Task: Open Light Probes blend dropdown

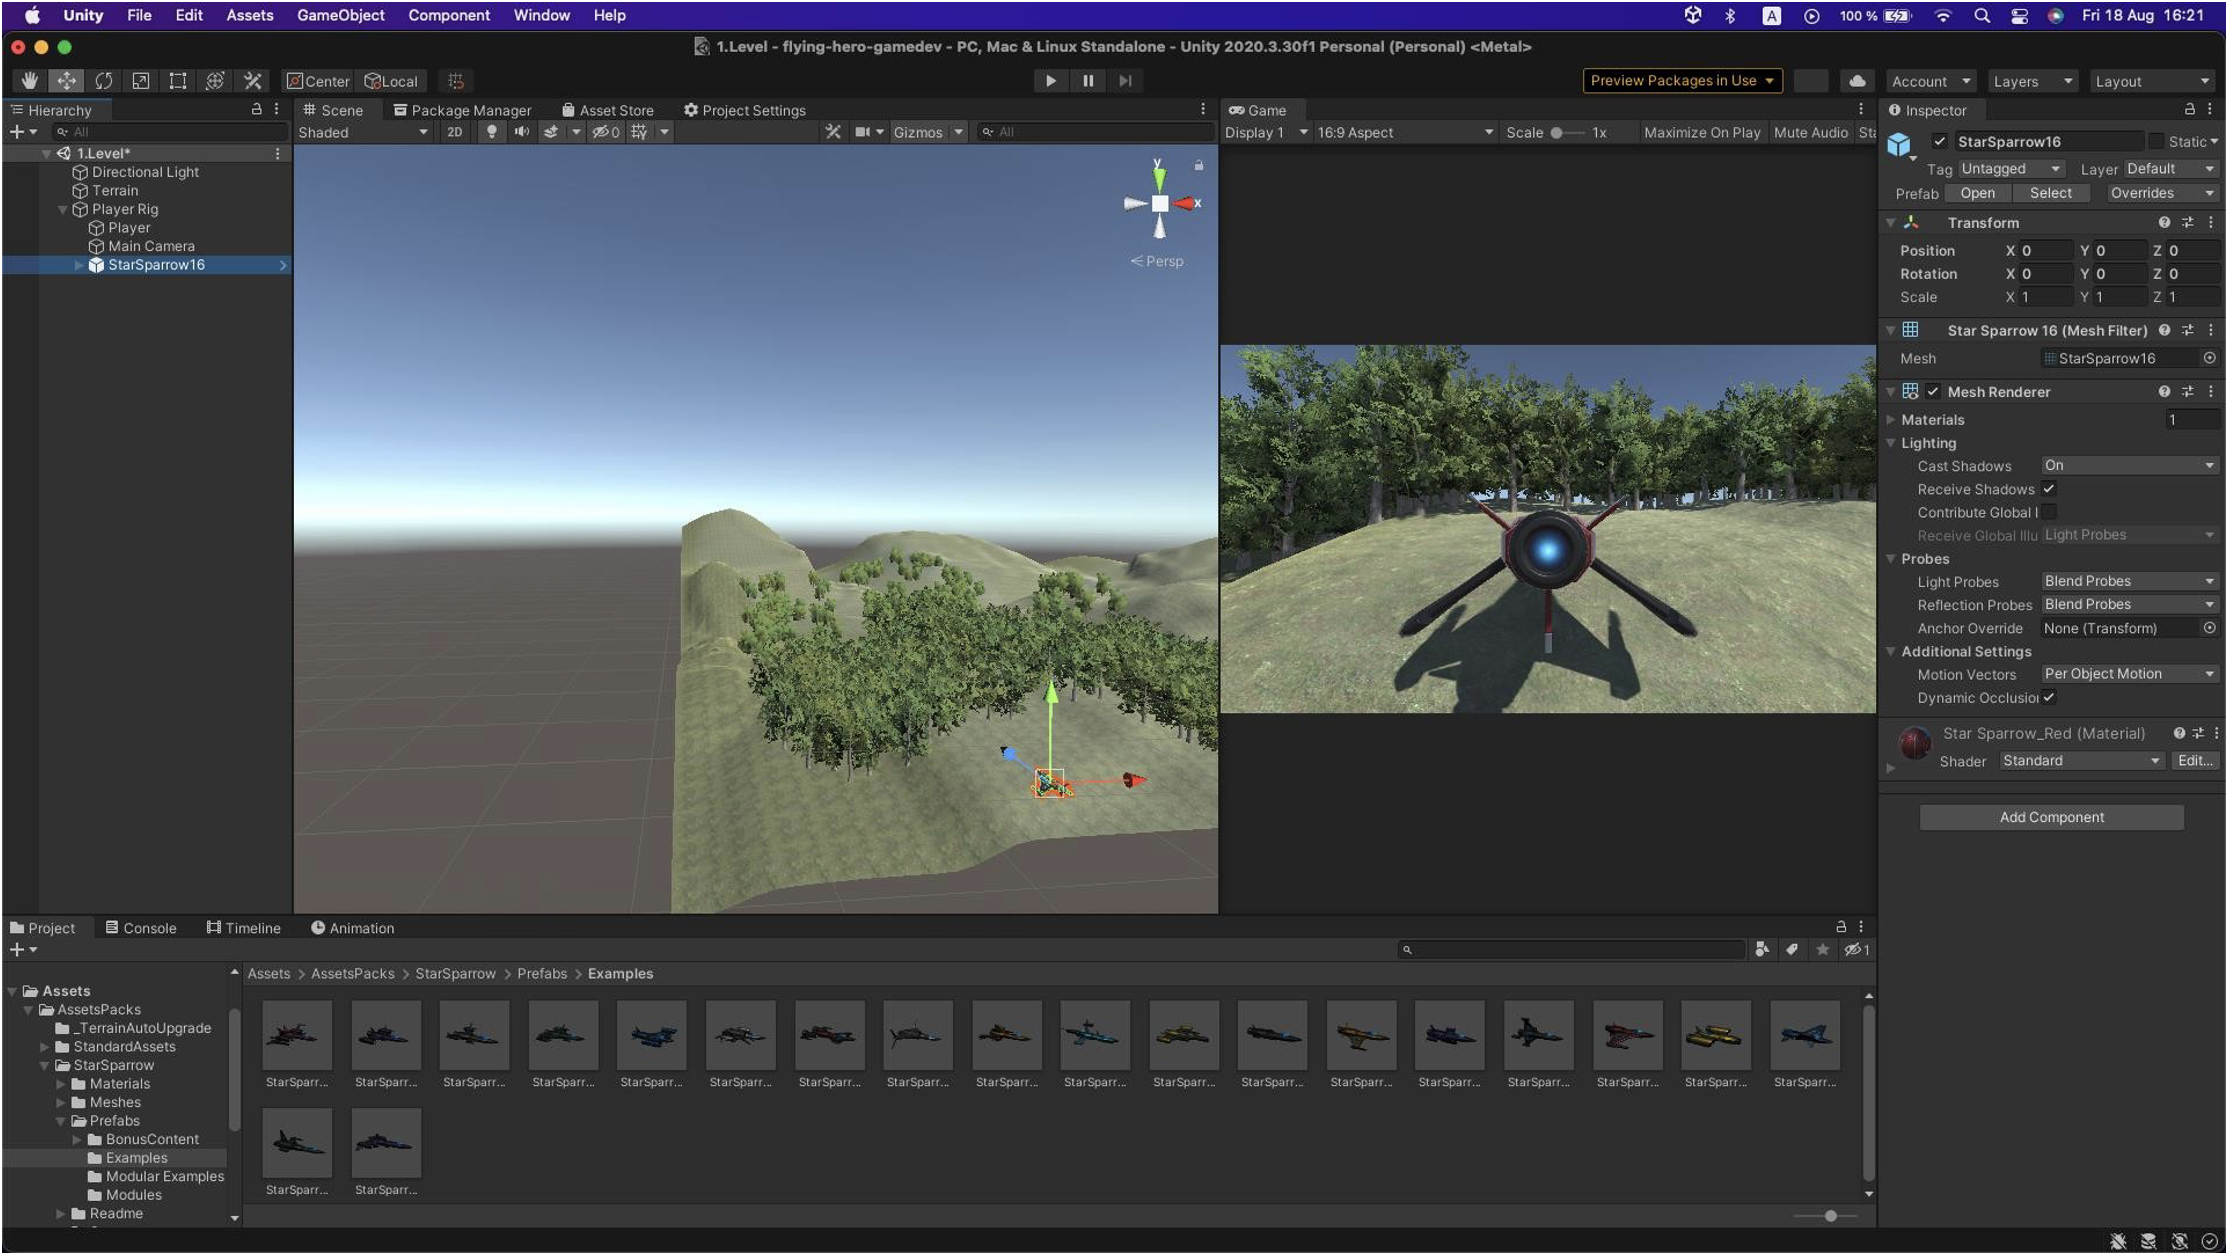Action: coord(2130,581)
